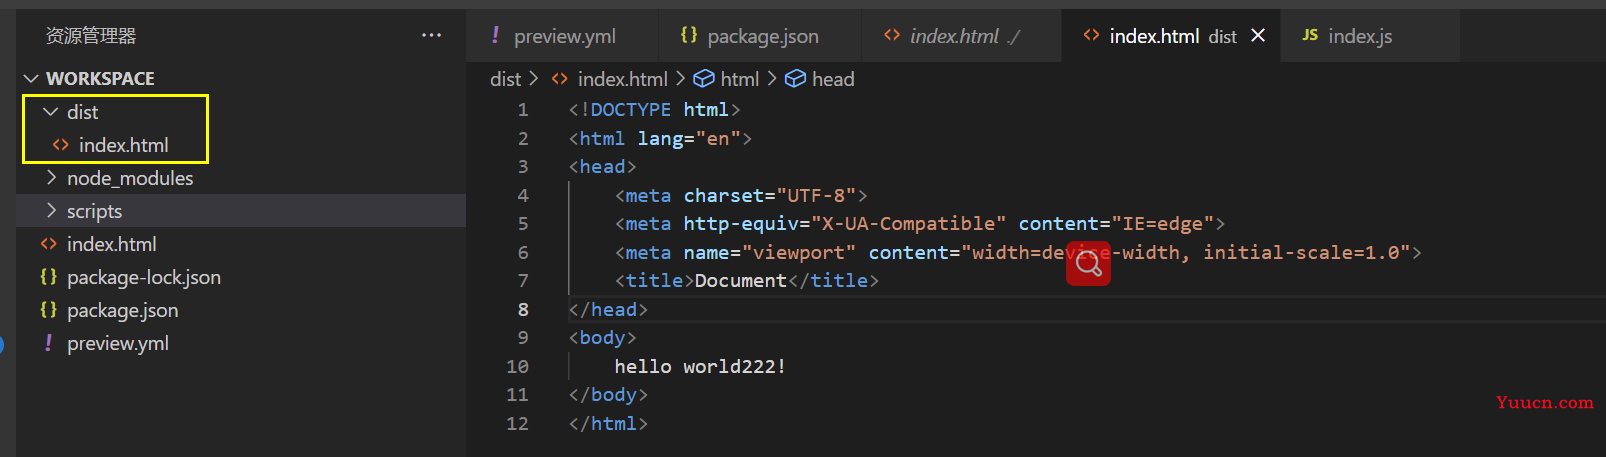Click the cube icon before html breadcrumb
The image size is (1606, 457).
click(704, 78)
